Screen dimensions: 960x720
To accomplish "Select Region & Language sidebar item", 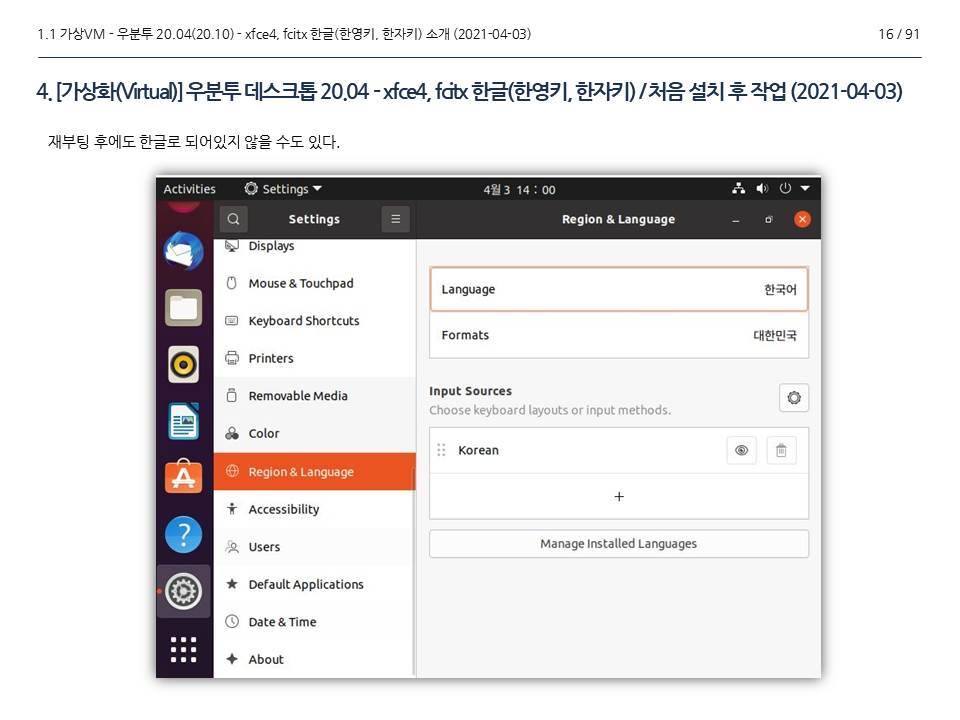I will click(315, 471).
